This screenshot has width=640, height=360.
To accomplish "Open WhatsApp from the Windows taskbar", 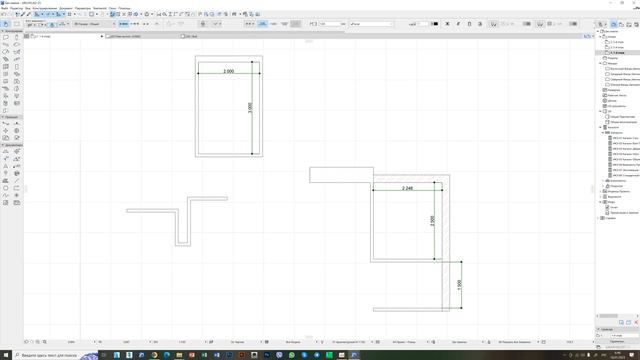I will pos(292,355).
